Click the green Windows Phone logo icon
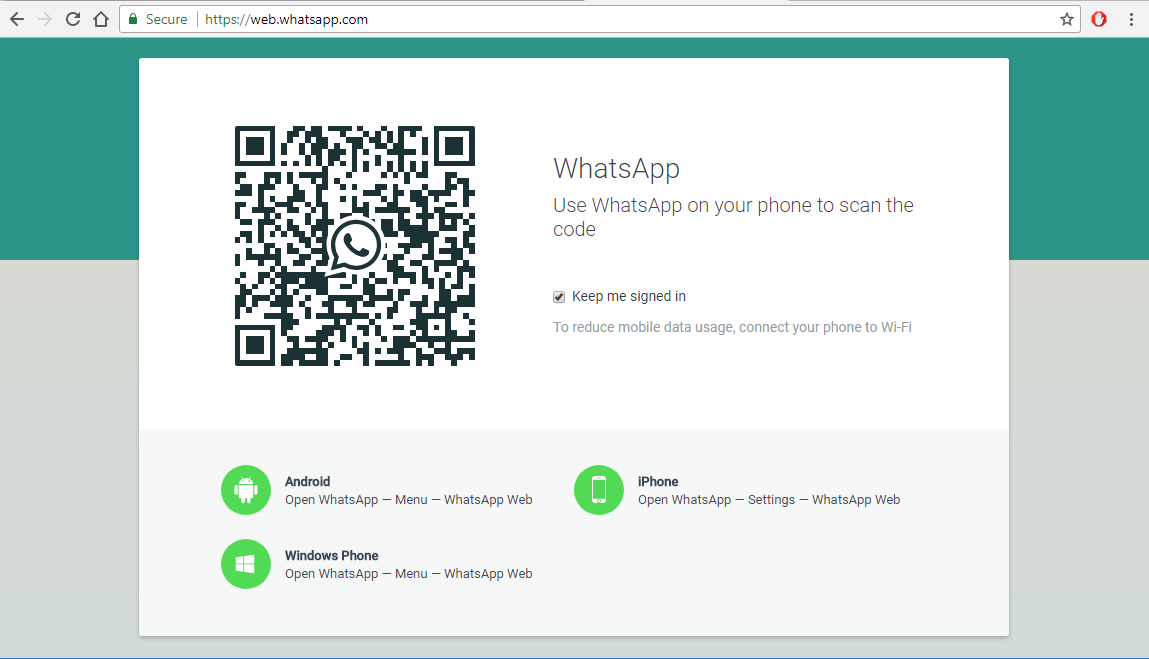1149x659 pixels. pos(246,564)
